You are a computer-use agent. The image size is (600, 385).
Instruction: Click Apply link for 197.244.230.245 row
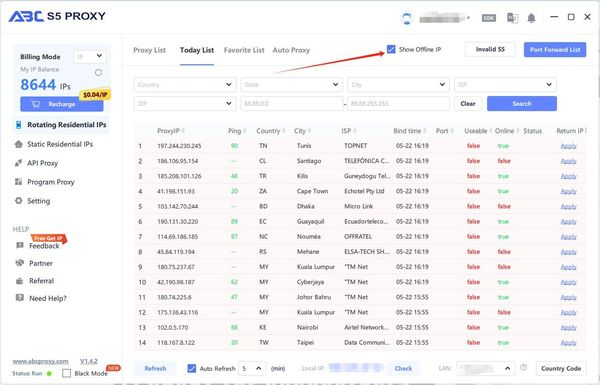568,146
